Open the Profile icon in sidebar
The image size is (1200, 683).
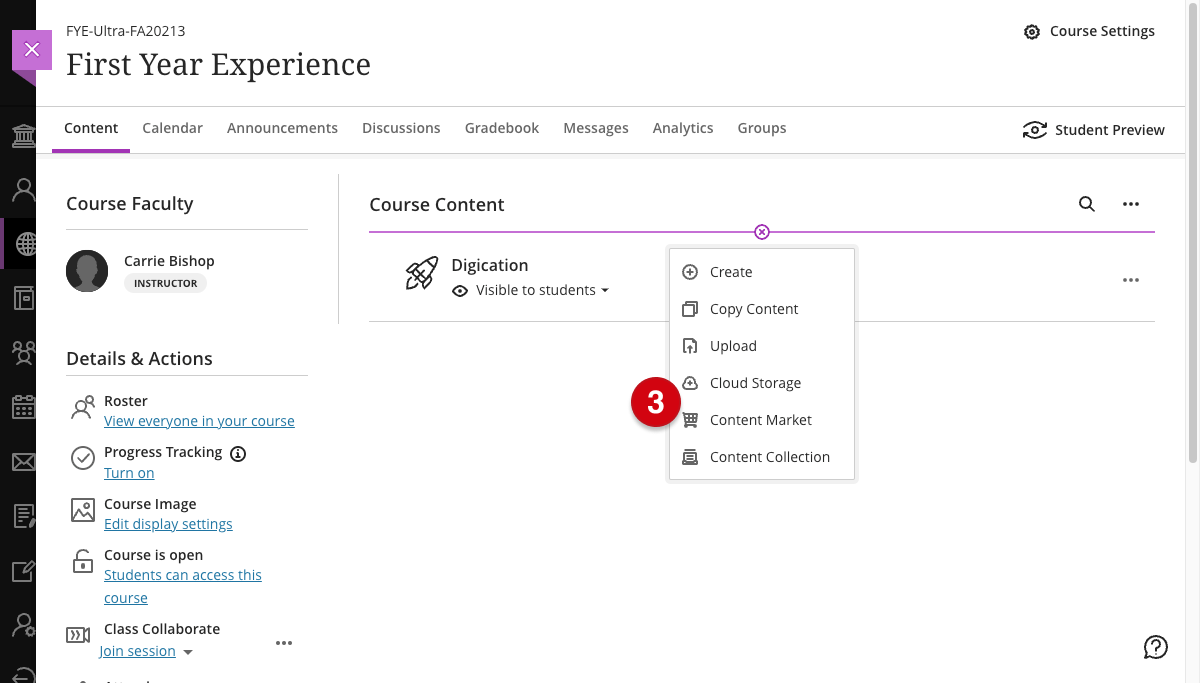24,189
